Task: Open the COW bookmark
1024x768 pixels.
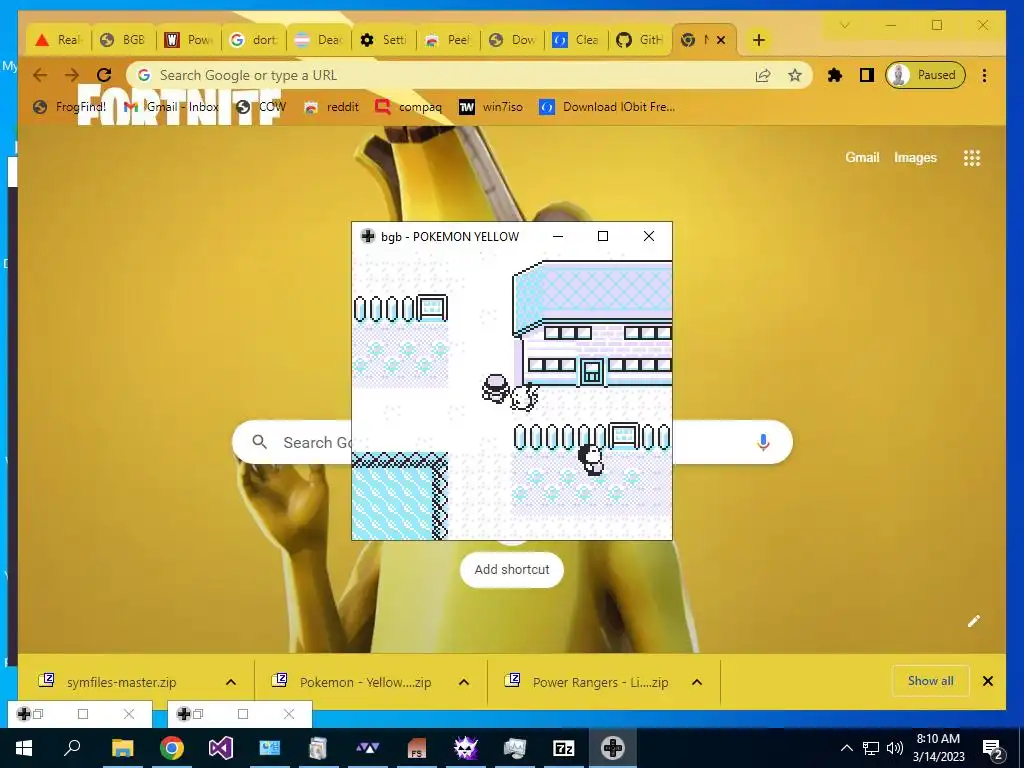Action: point(261,107)
